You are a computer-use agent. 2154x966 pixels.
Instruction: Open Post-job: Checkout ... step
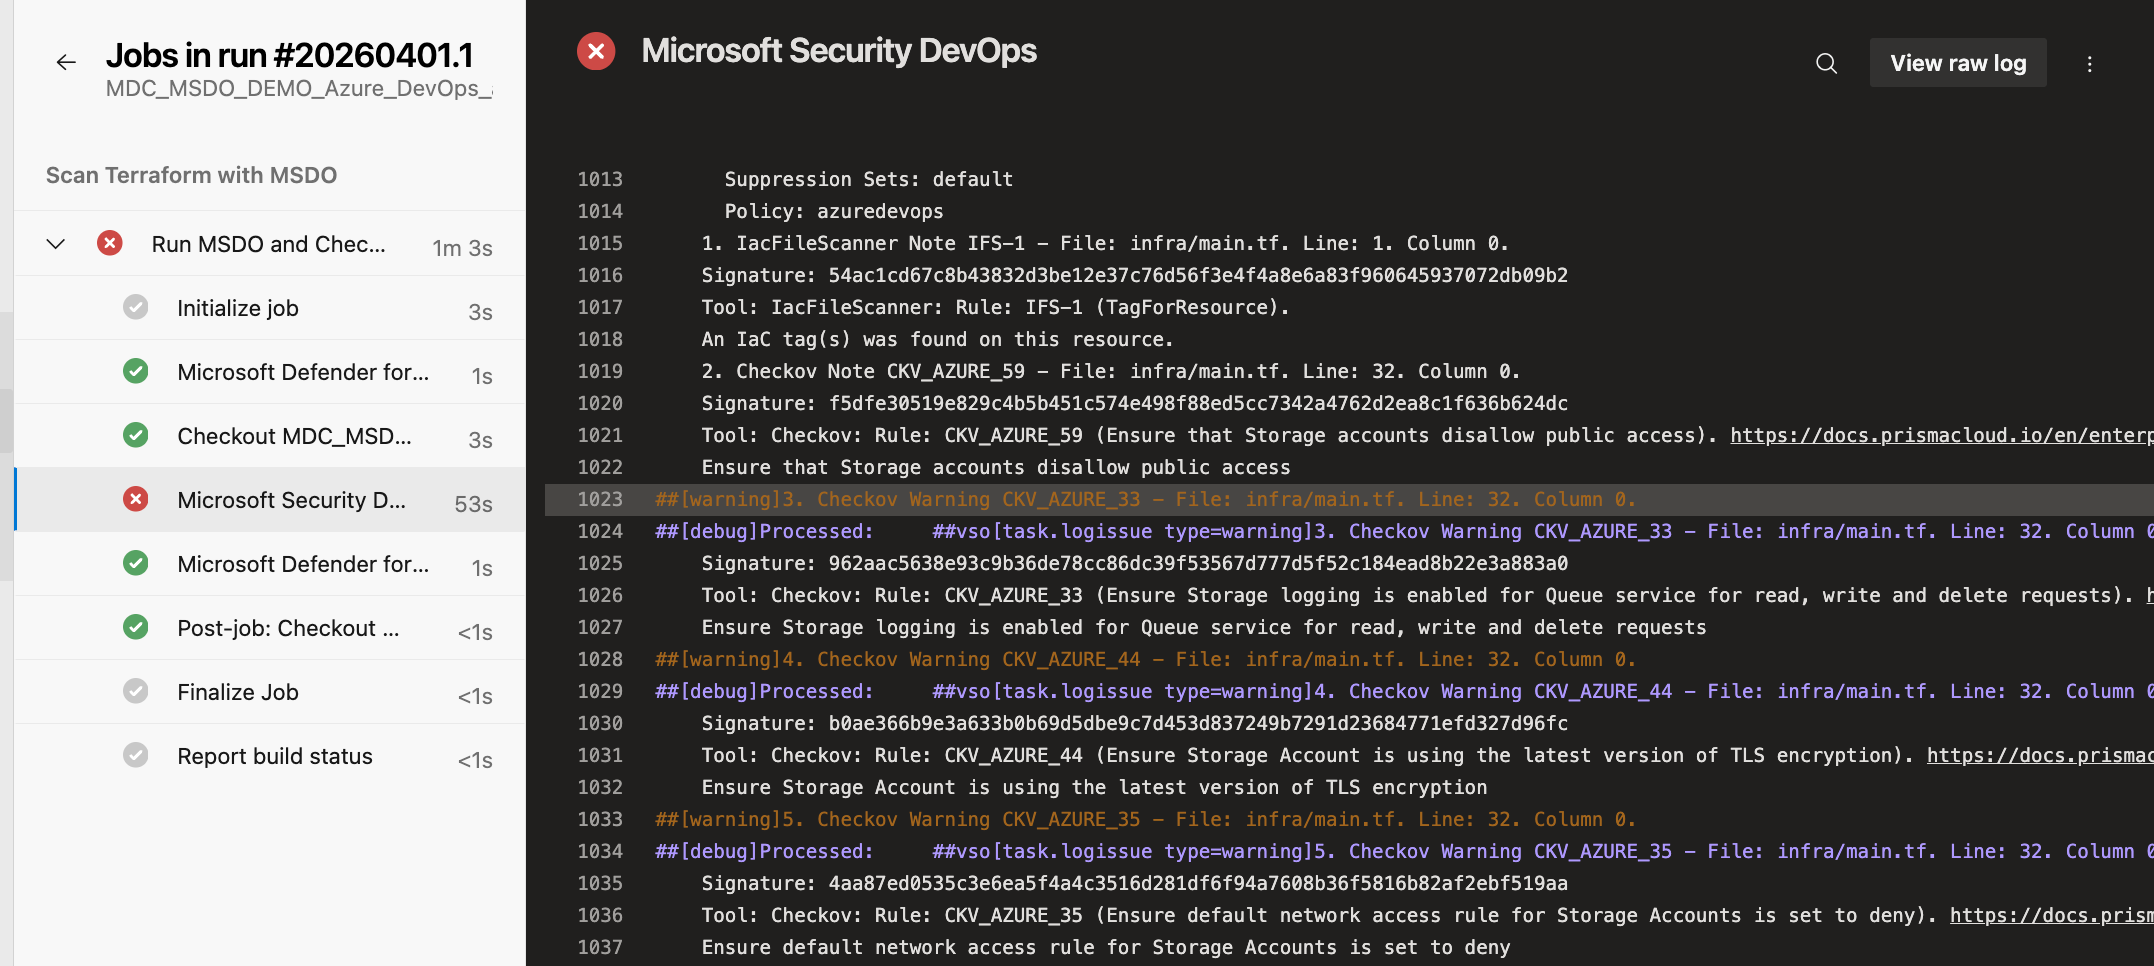tap(270, 628)
